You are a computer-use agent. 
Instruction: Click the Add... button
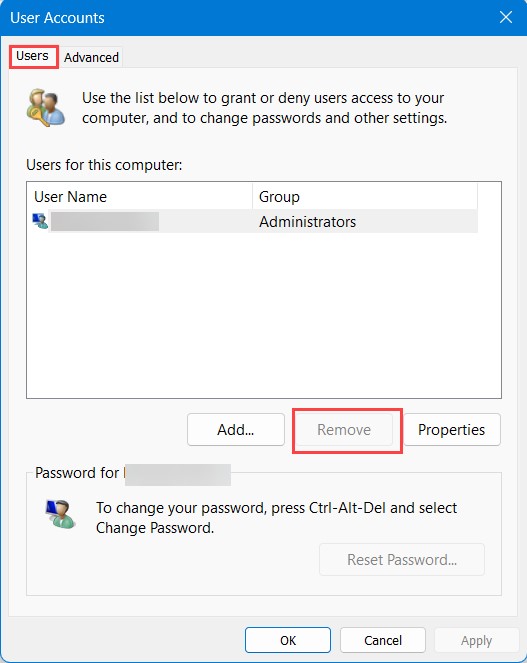pyautogui.click(x=236, y=430)
